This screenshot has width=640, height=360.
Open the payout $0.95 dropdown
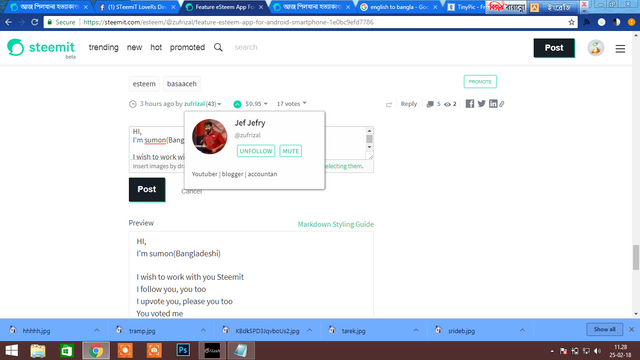click(256, 104)
